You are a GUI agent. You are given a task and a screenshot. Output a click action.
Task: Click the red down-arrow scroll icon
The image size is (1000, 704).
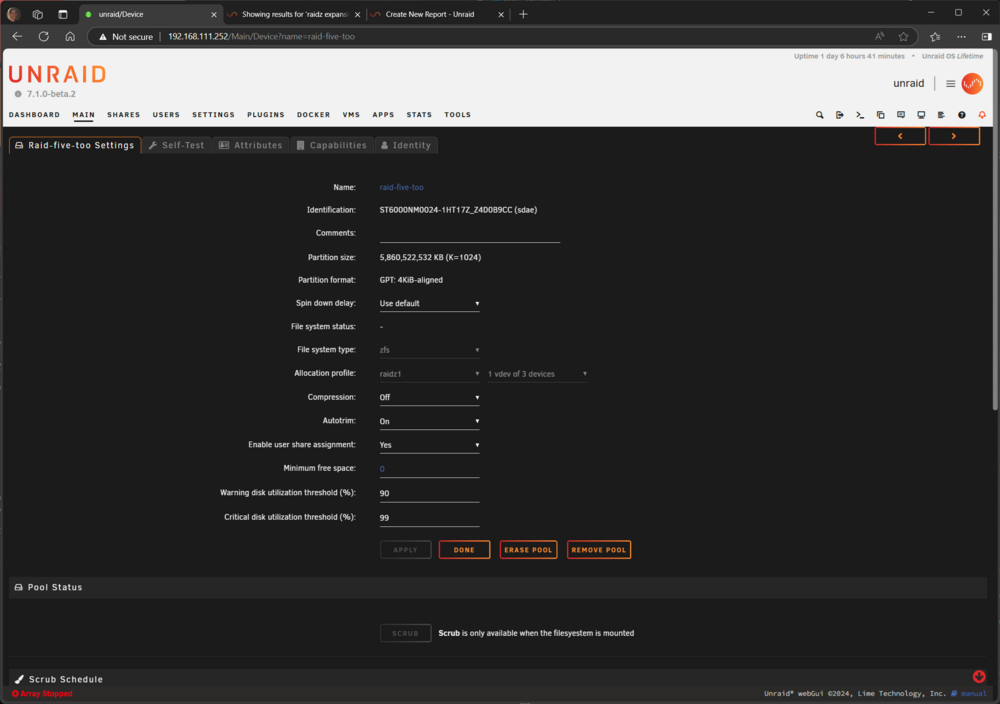[x=979, y=677]
